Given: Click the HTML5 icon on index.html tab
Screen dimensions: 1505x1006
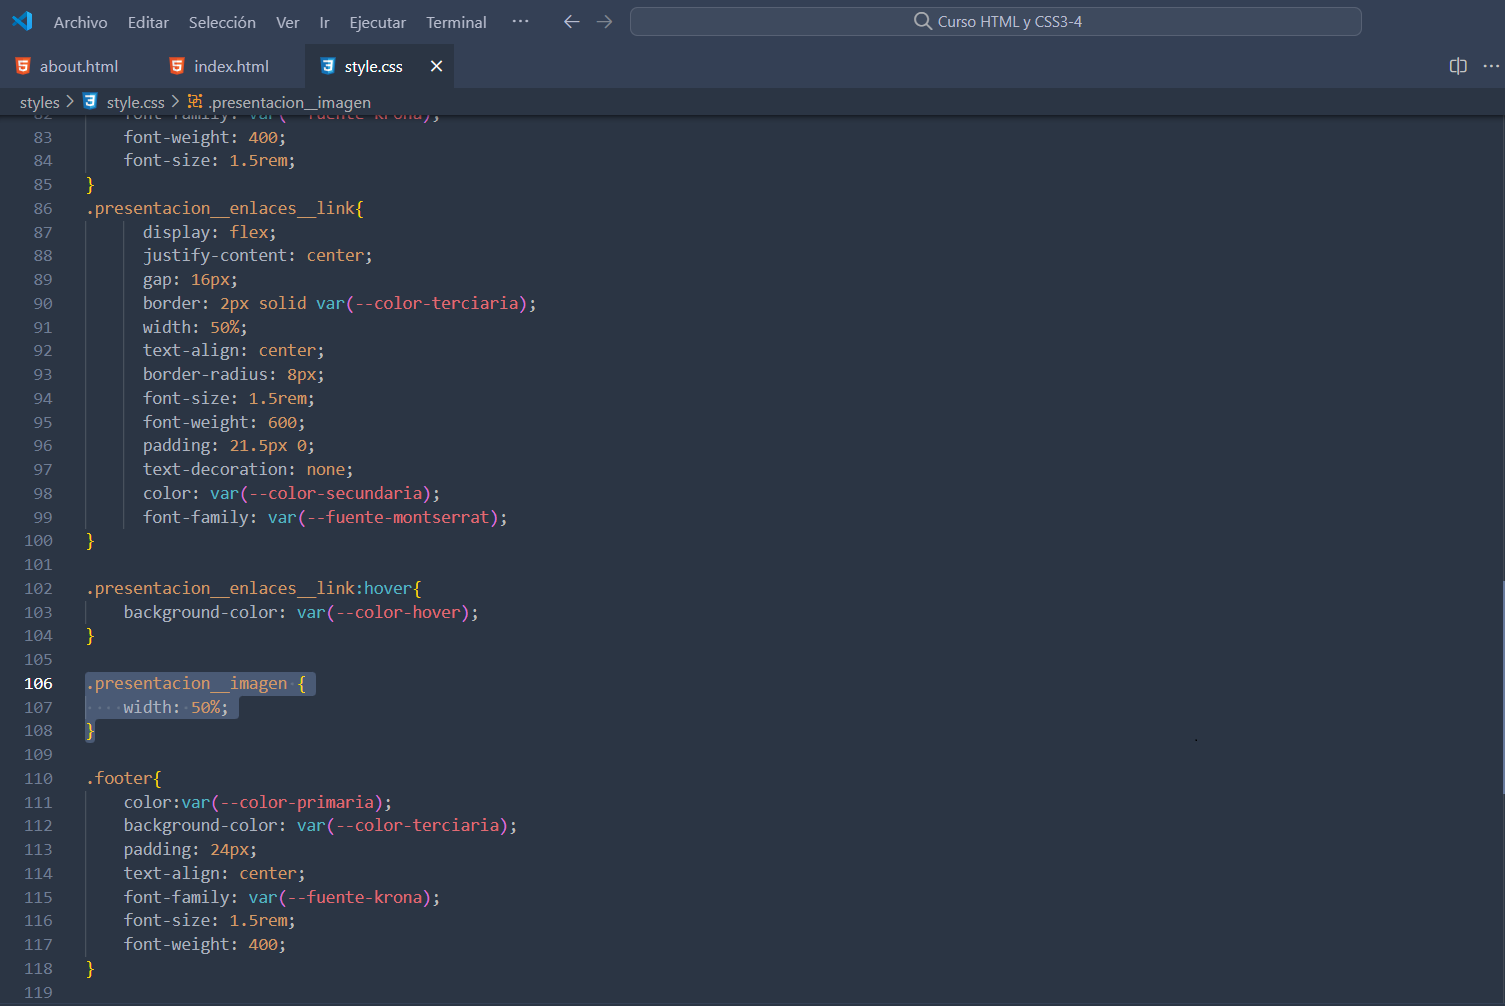Looking at the screenshot, I should 177,66.
